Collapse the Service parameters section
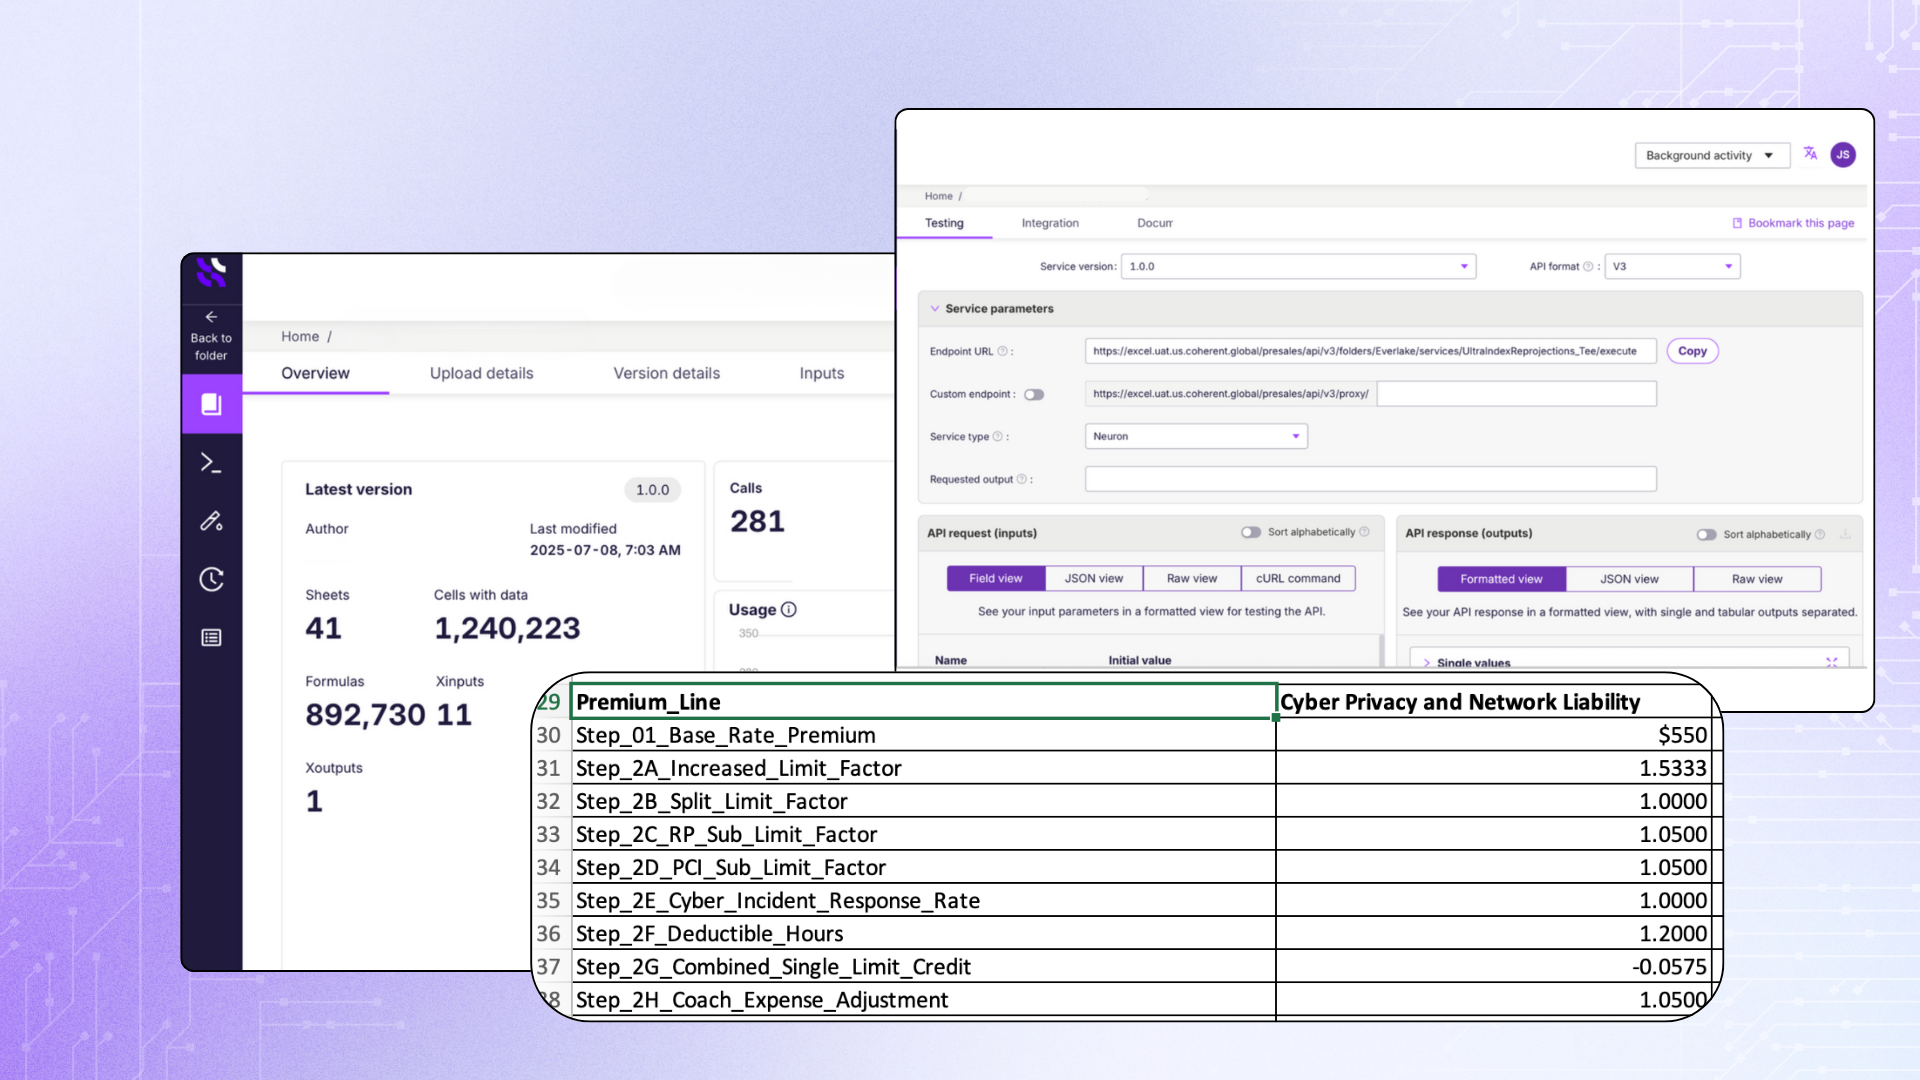The width and height of the screenshot is (1920, 1080). pos(934,308)
